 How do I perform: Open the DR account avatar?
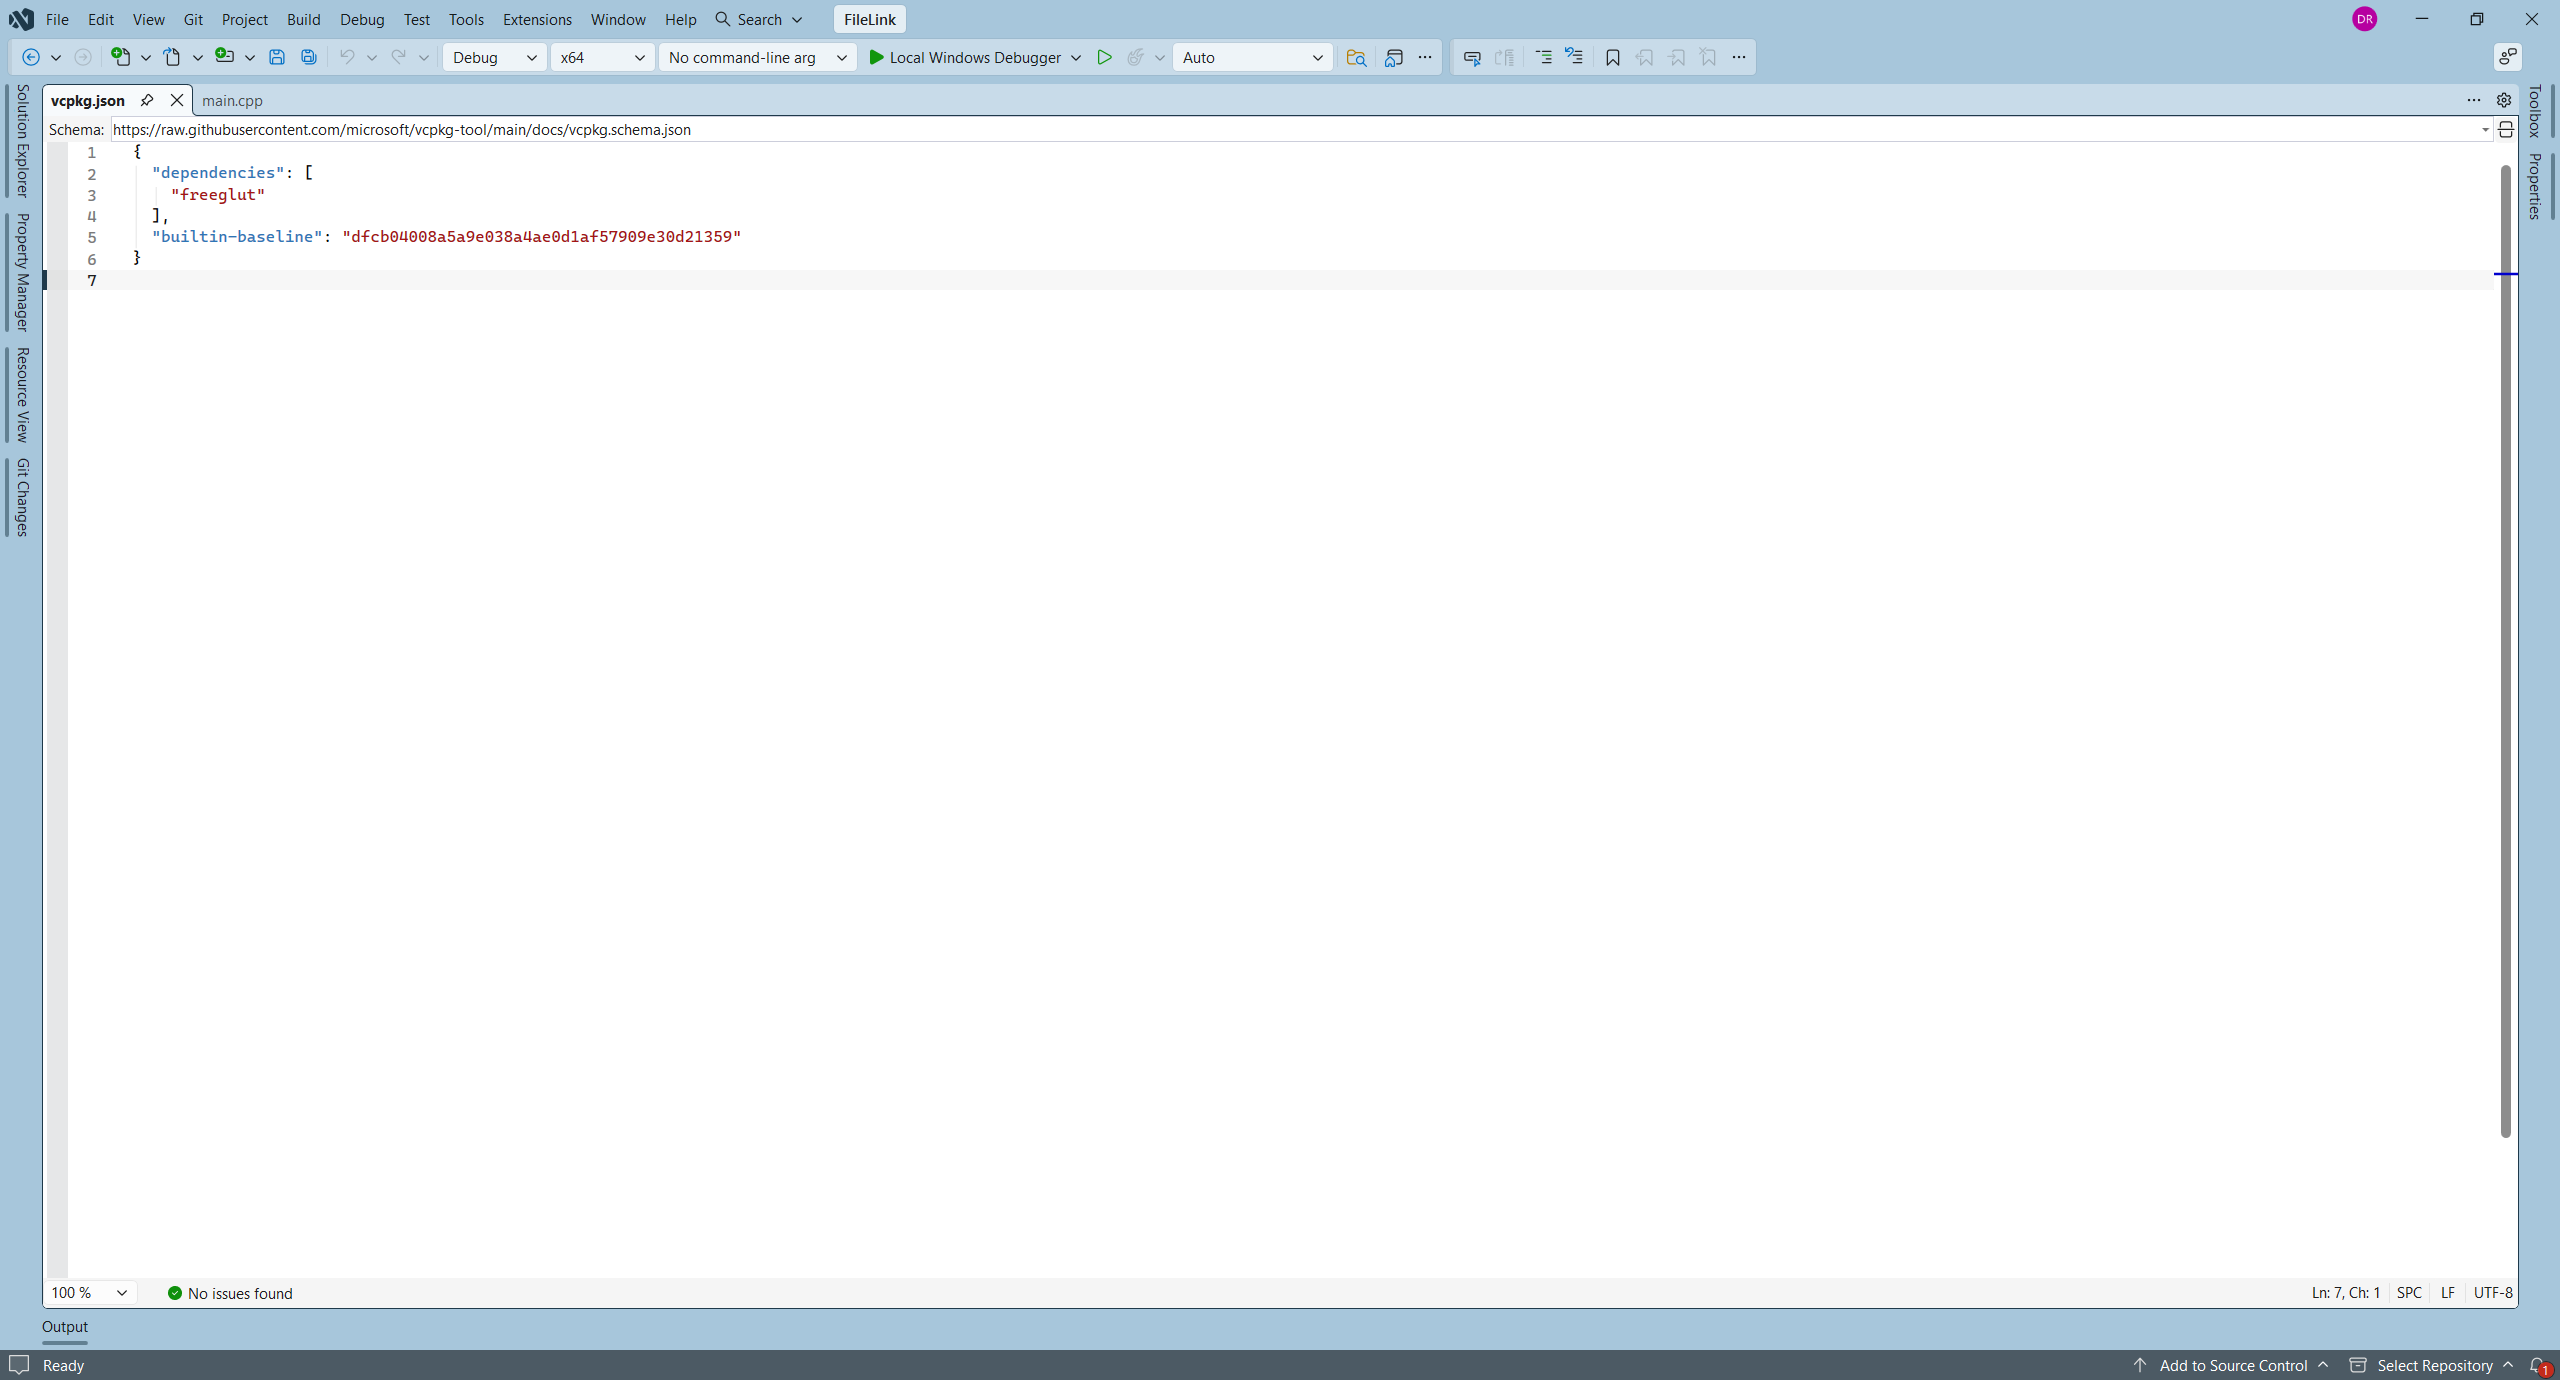2365,19
